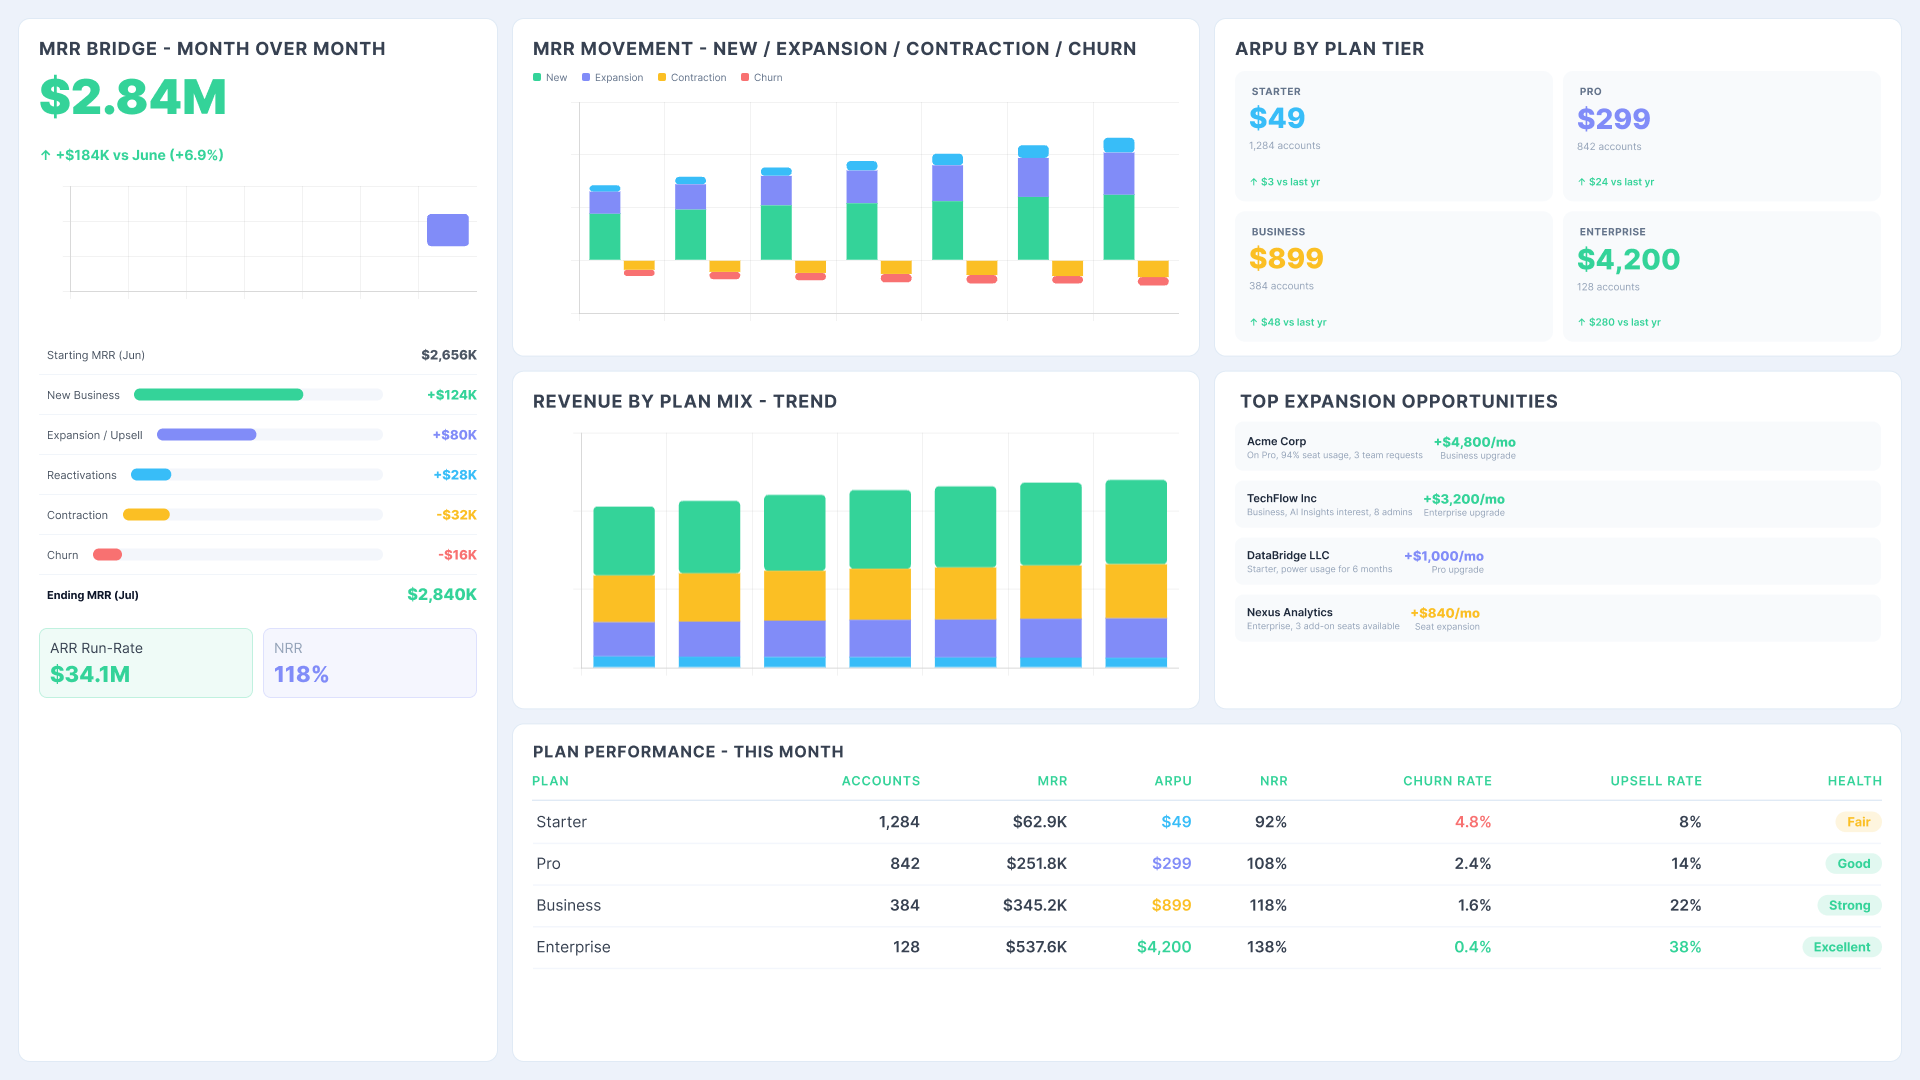Click the $3 vs last yr Starter trend

(x=1284, y=182)
